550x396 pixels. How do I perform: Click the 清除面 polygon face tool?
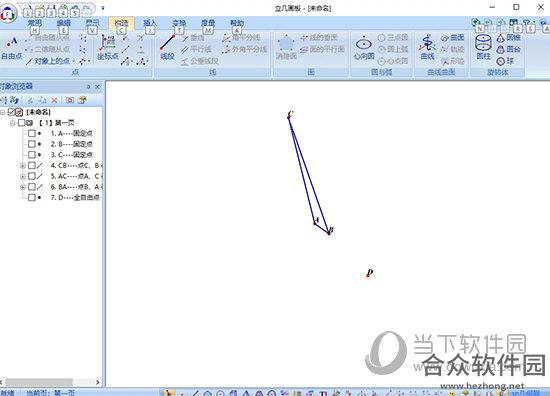coord(286,47)
